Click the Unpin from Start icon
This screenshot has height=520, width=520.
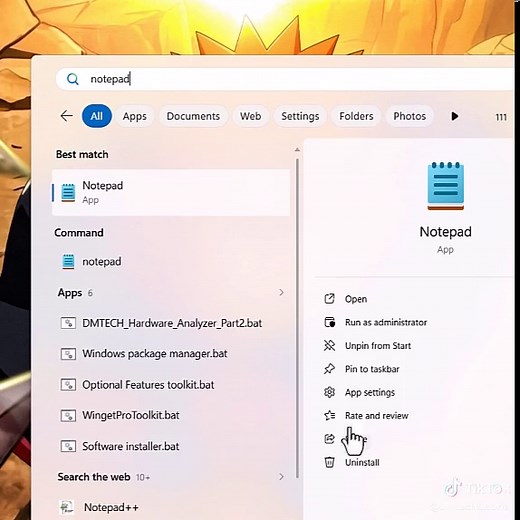329,345
